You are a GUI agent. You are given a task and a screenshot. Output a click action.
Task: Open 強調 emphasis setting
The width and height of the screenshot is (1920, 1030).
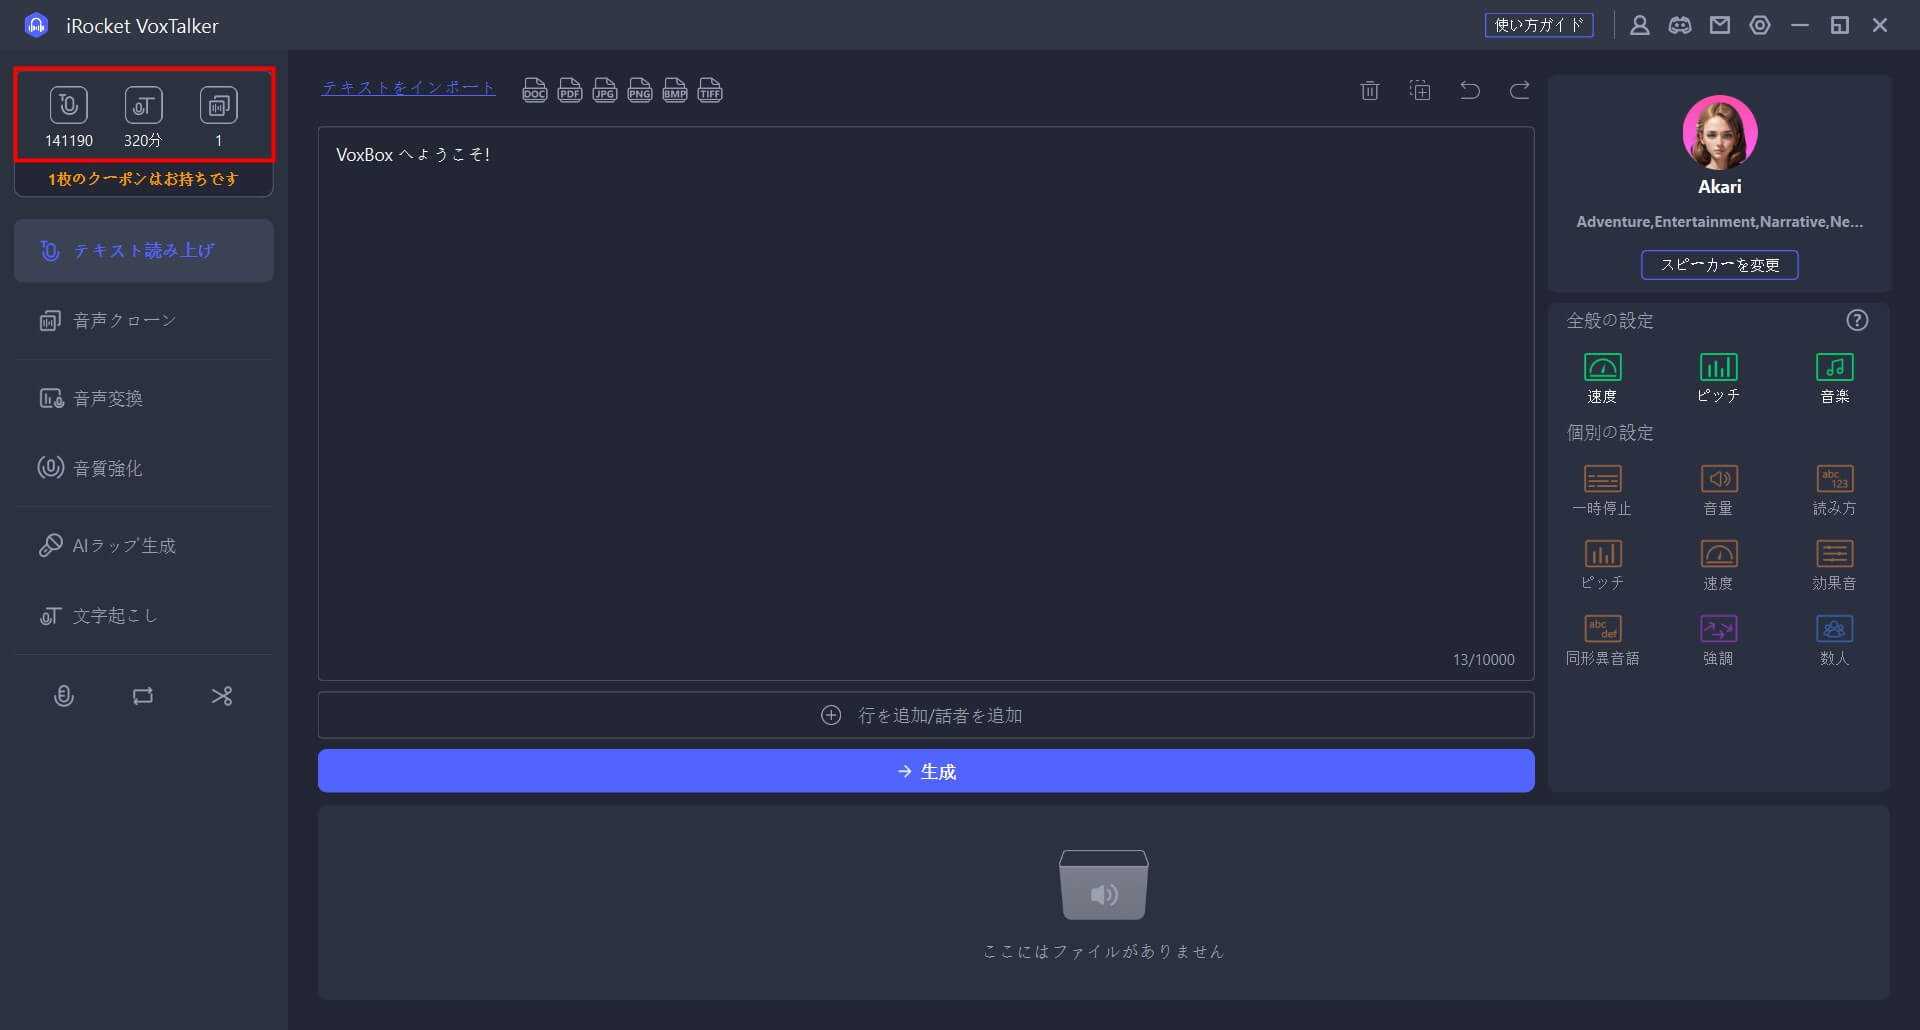click(1718, 640)
